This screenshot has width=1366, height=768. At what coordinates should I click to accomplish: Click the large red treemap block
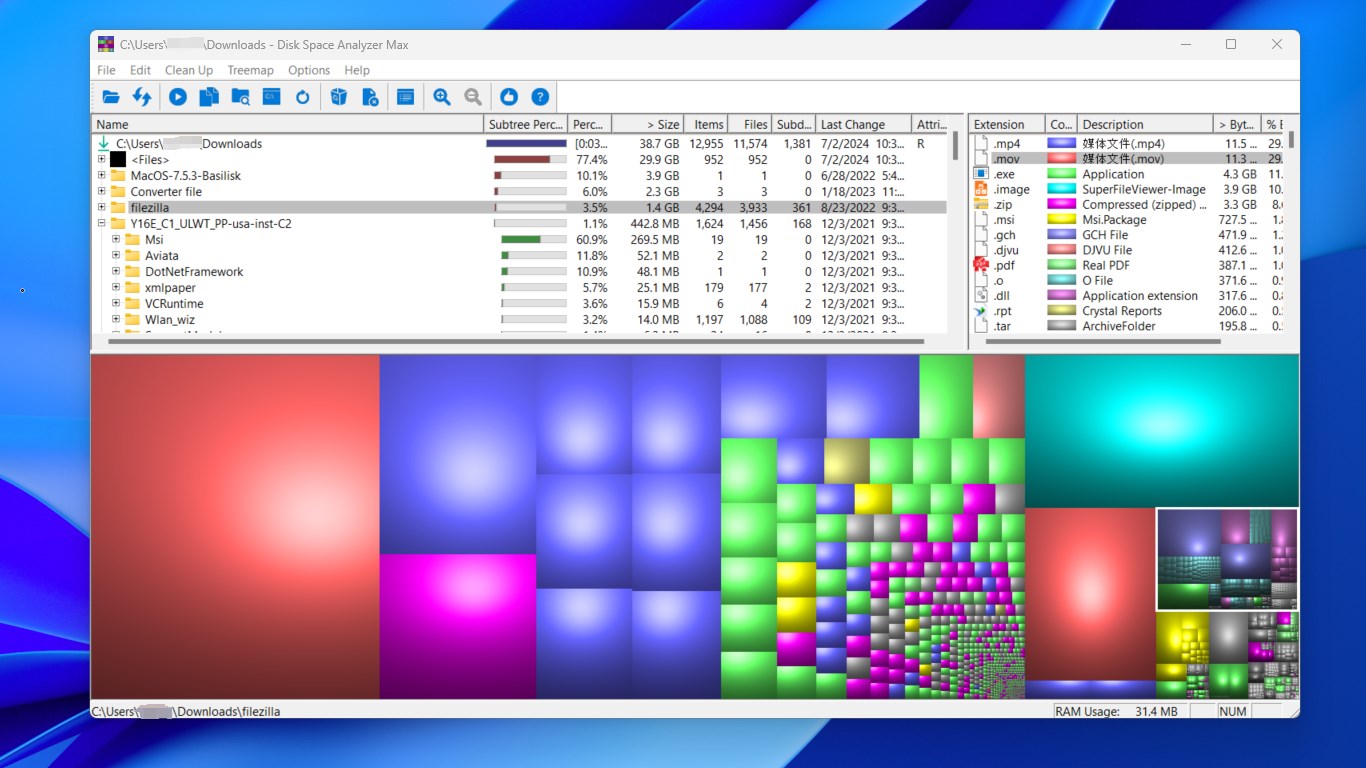(235, 527)
